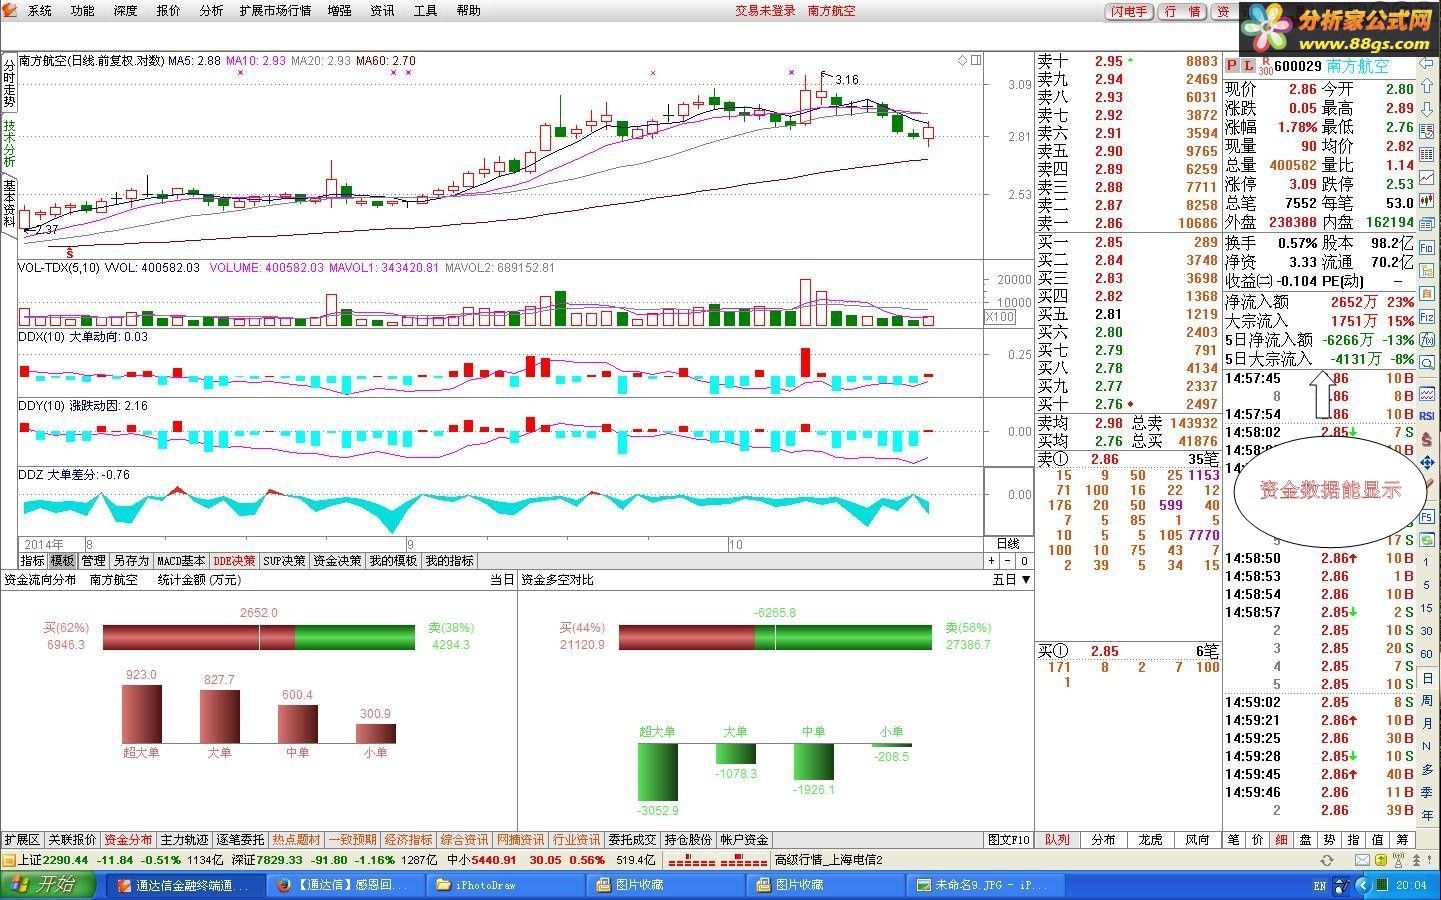
Task: Click the 上证 index value in status bar
Action: point(66,860)
